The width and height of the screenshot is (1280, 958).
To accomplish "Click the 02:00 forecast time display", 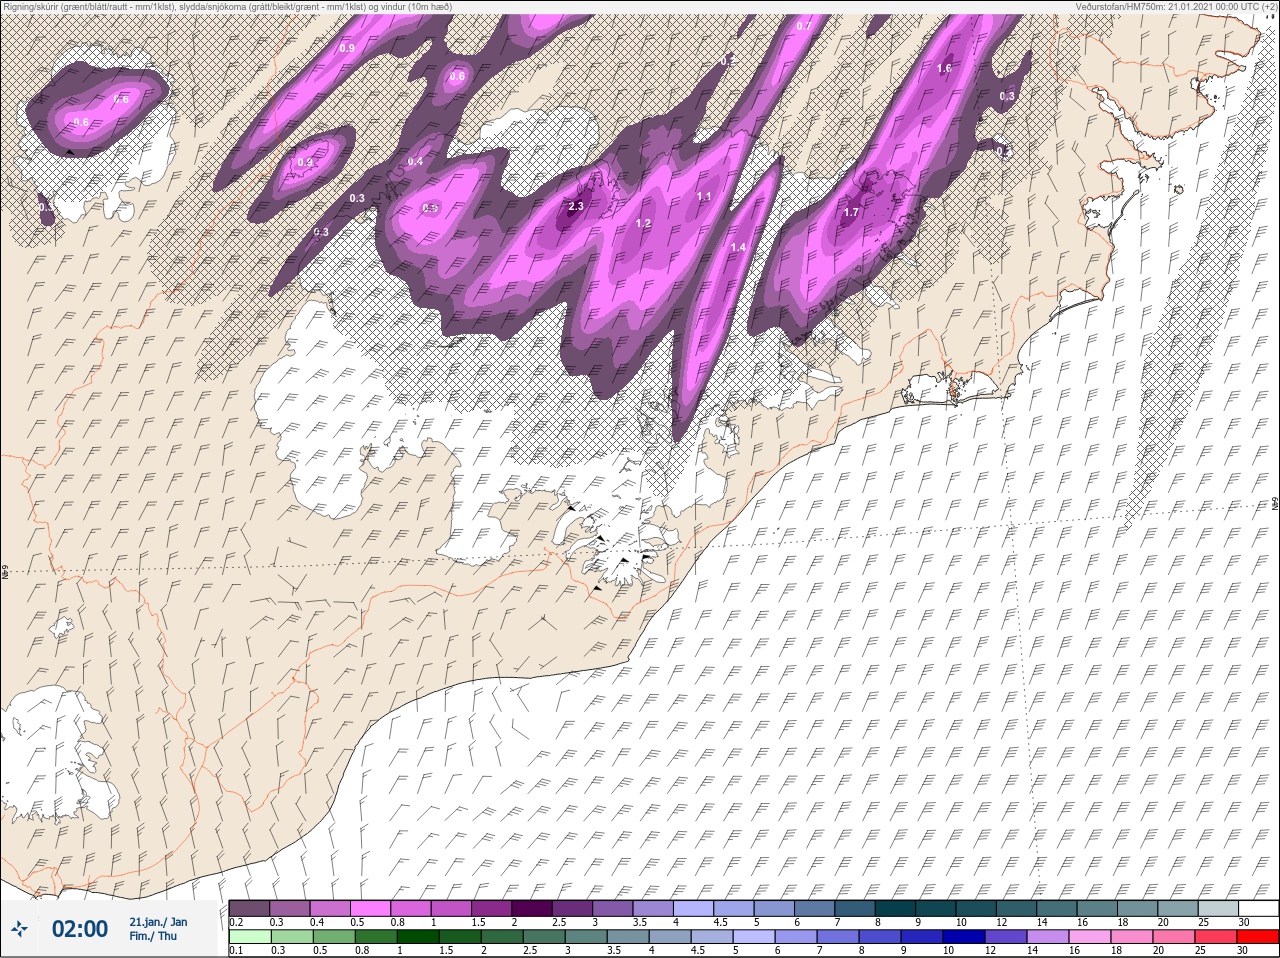I will [x=80, y=929].
